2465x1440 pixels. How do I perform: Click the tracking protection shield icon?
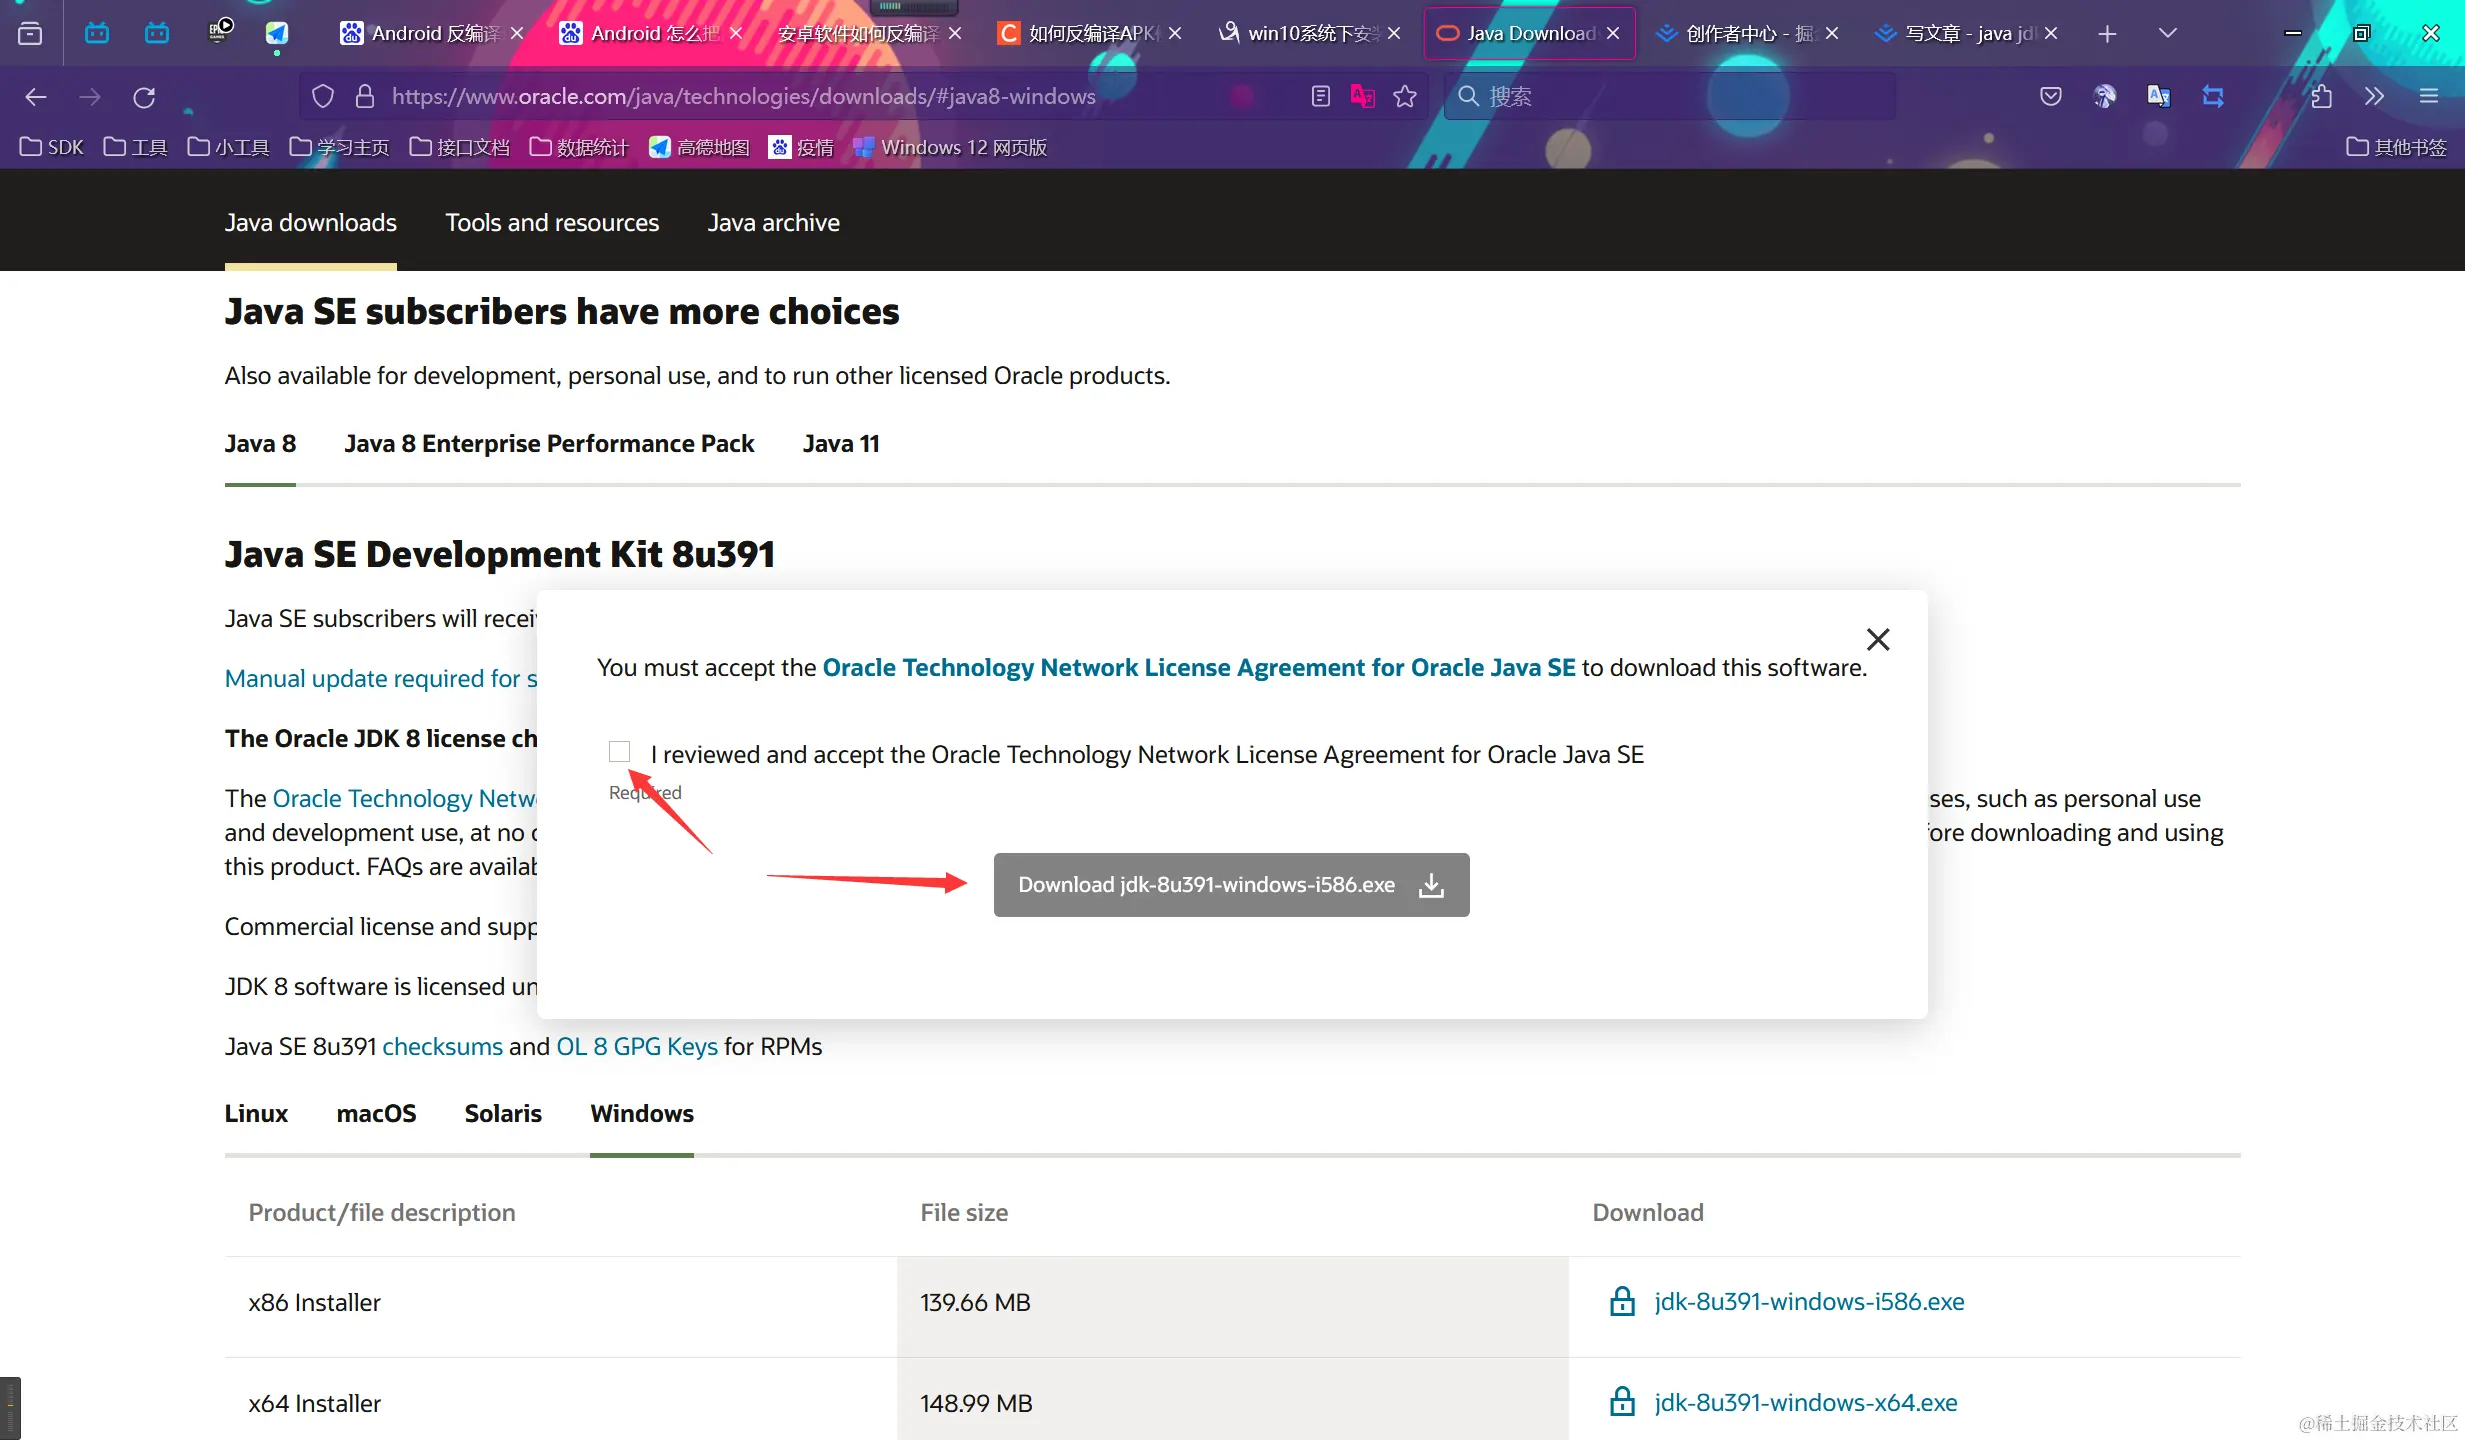click(322, 97)
